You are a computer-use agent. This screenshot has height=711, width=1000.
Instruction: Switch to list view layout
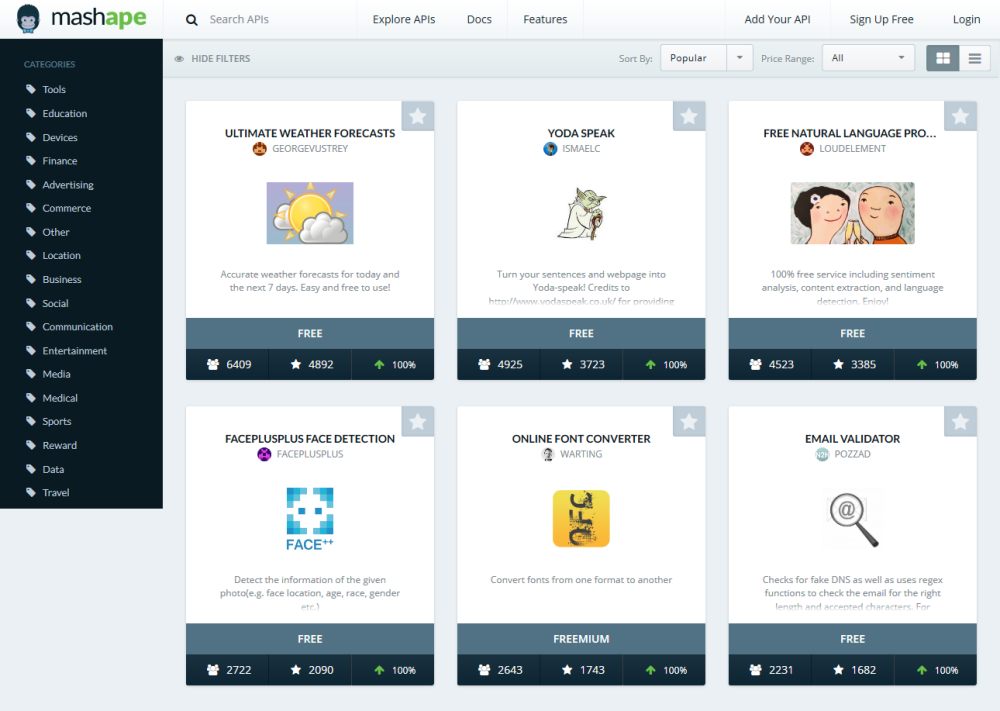coord(974,58)
